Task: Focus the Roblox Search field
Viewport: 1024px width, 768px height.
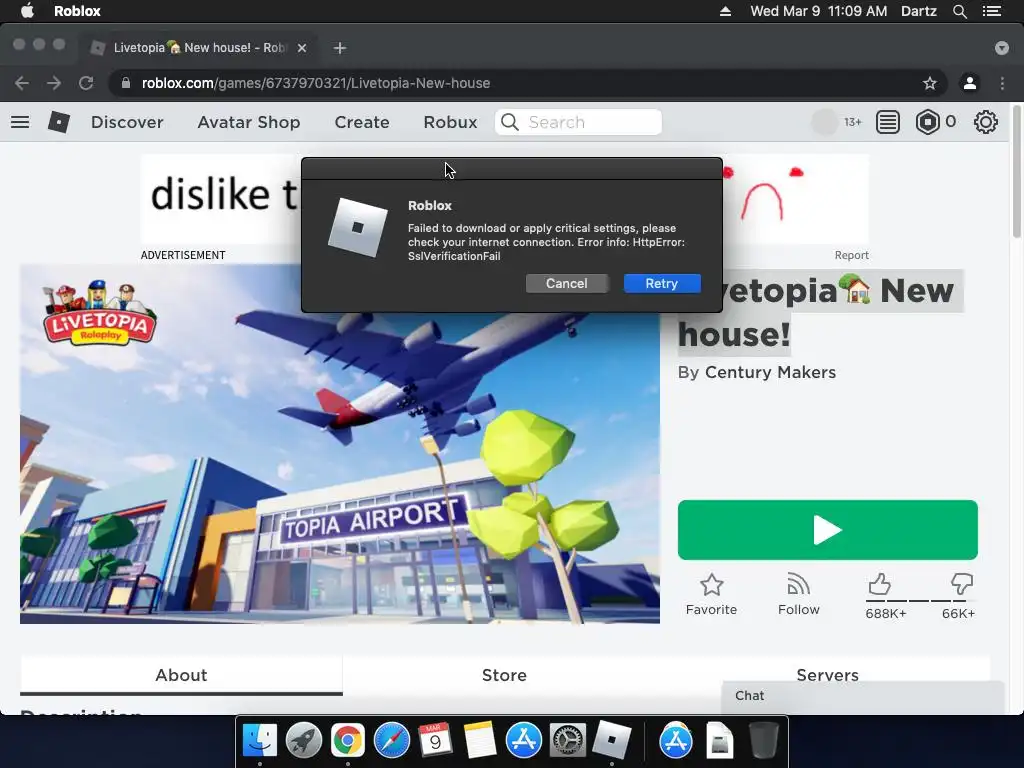Action: click(x=579, y=122)
